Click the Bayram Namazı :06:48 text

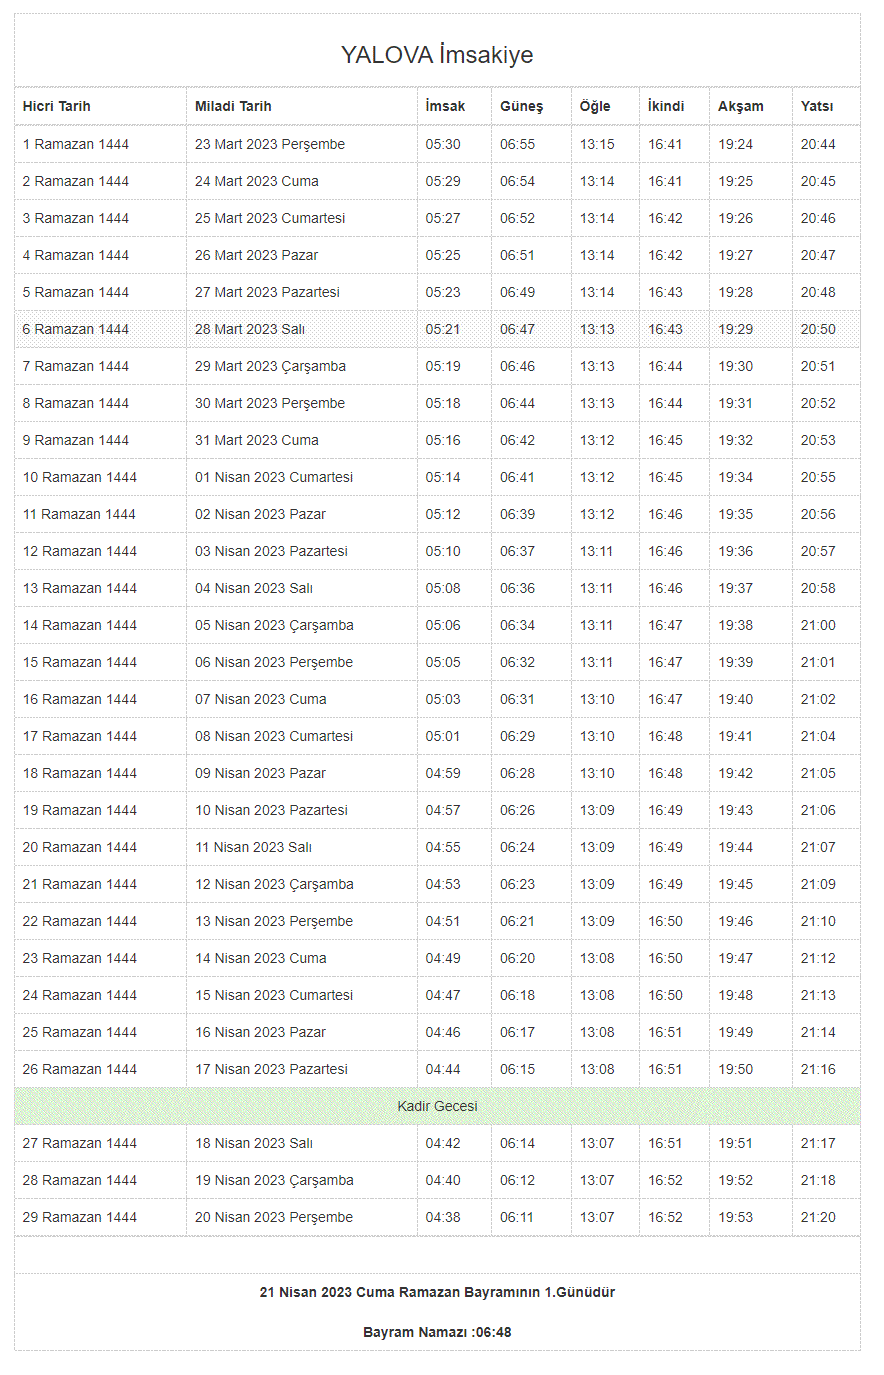tap(437, 1332)
